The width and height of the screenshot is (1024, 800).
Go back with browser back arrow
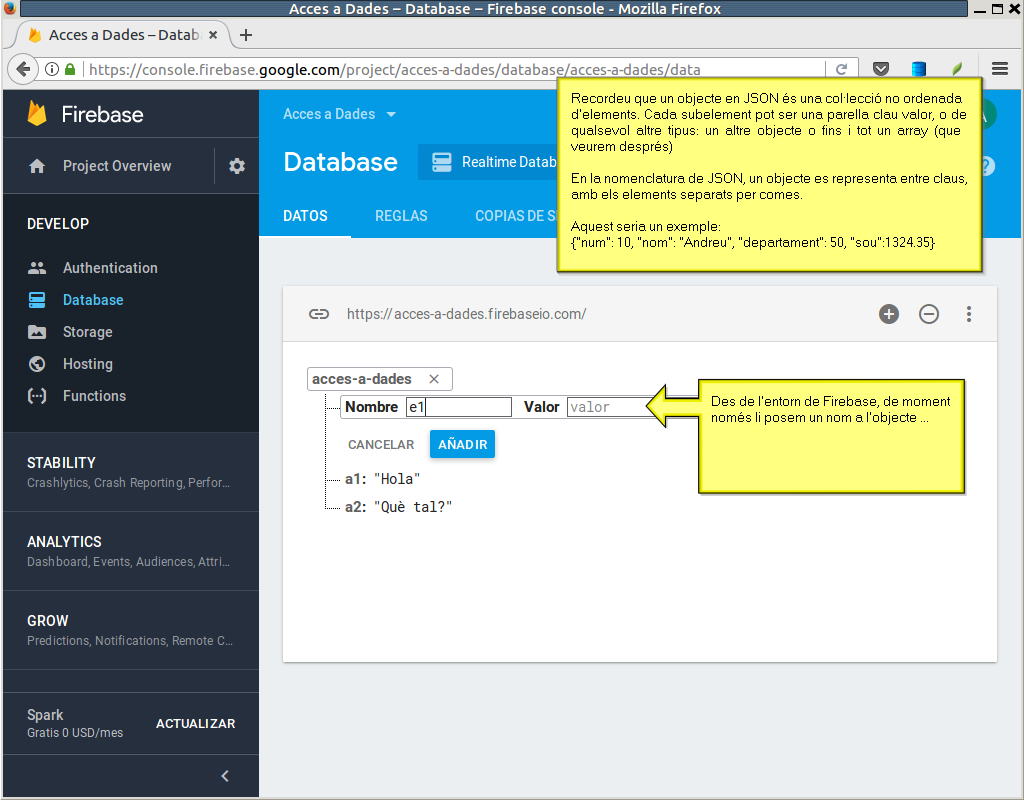[x=23, y=69]
